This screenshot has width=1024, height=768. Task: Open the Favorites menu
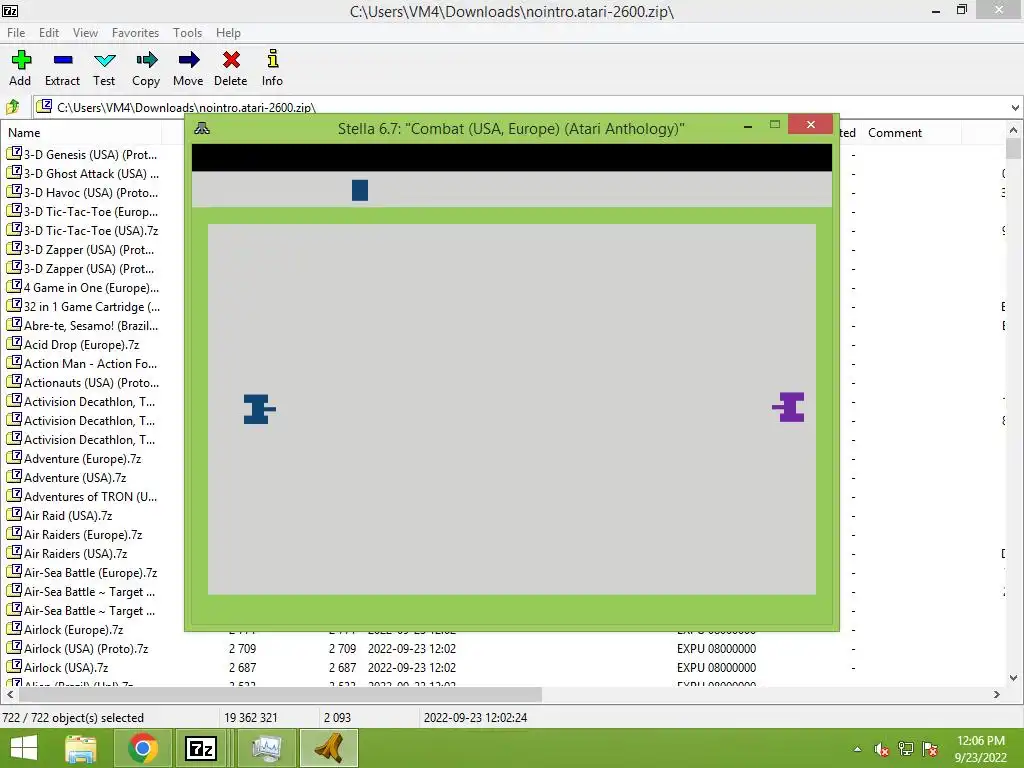pos(135,33)
